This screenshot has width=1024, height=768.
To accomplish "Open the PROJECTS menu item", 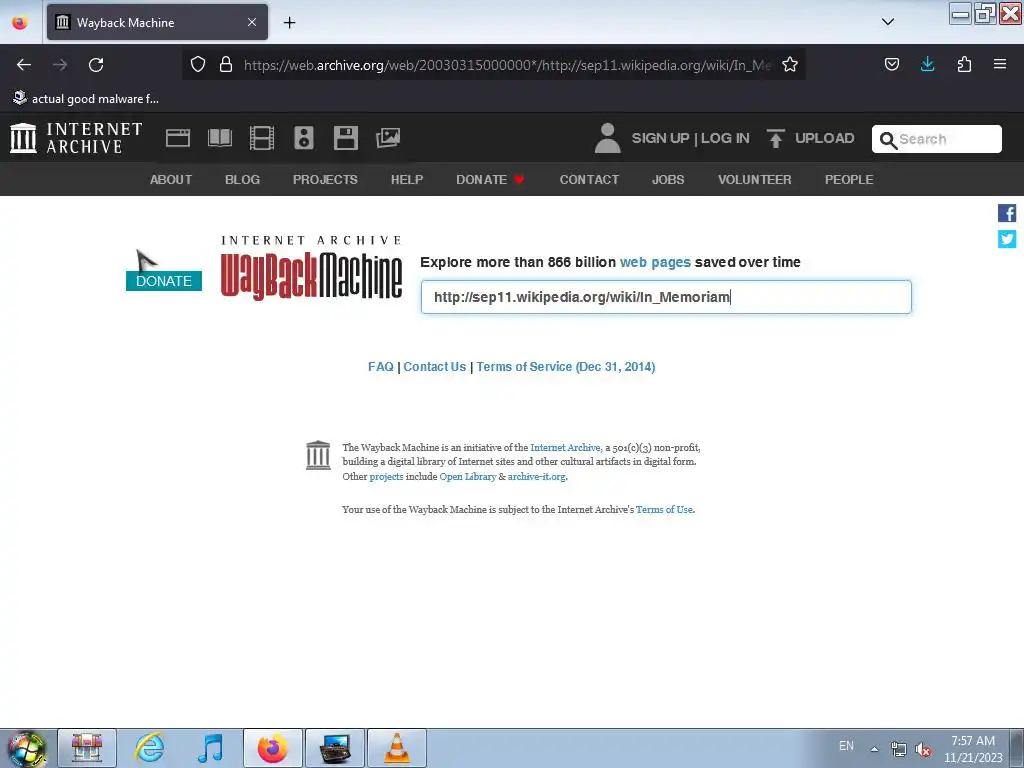I will point(325,180).
